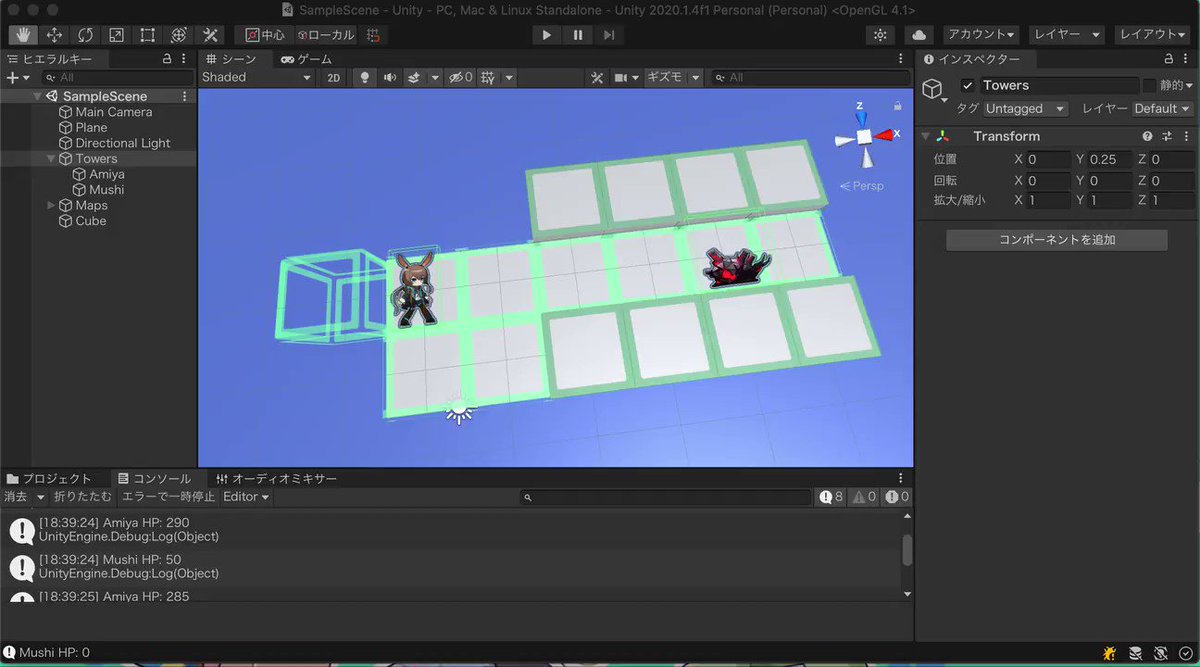1200x667 pixels.
Task: Open the レイヤー dropdown in top toolbar
Action: coord(1067,35)
